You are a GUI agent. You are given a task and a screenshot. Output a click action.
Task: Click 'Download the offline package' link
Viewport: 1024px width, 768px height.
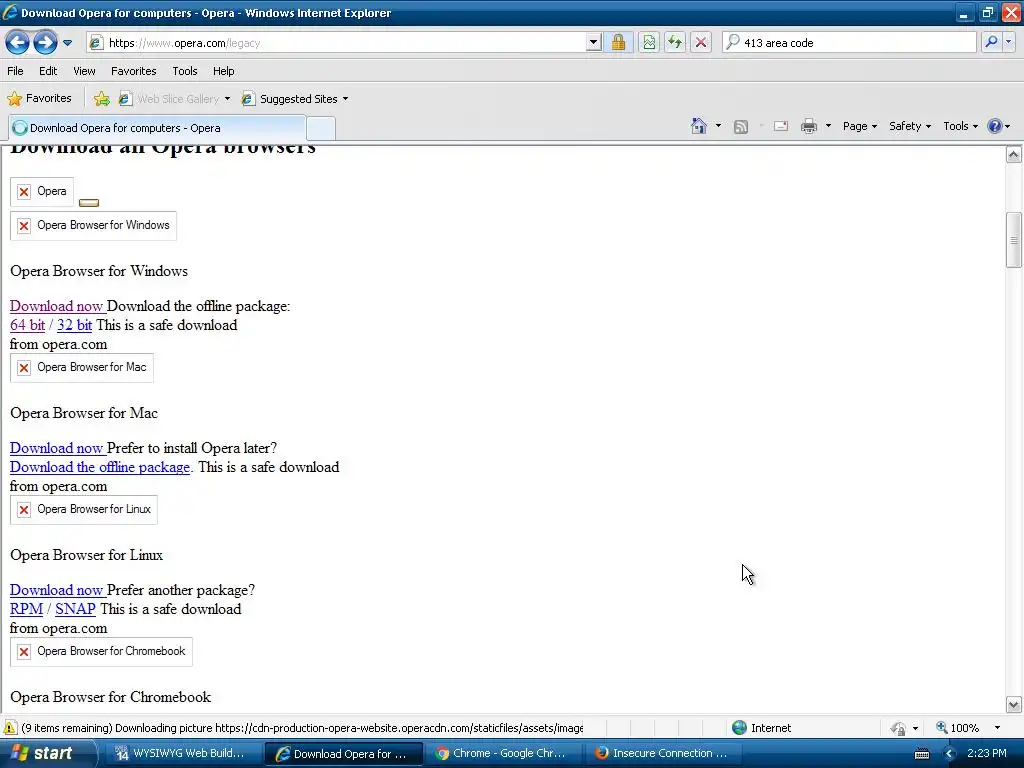tap(100, 467)
